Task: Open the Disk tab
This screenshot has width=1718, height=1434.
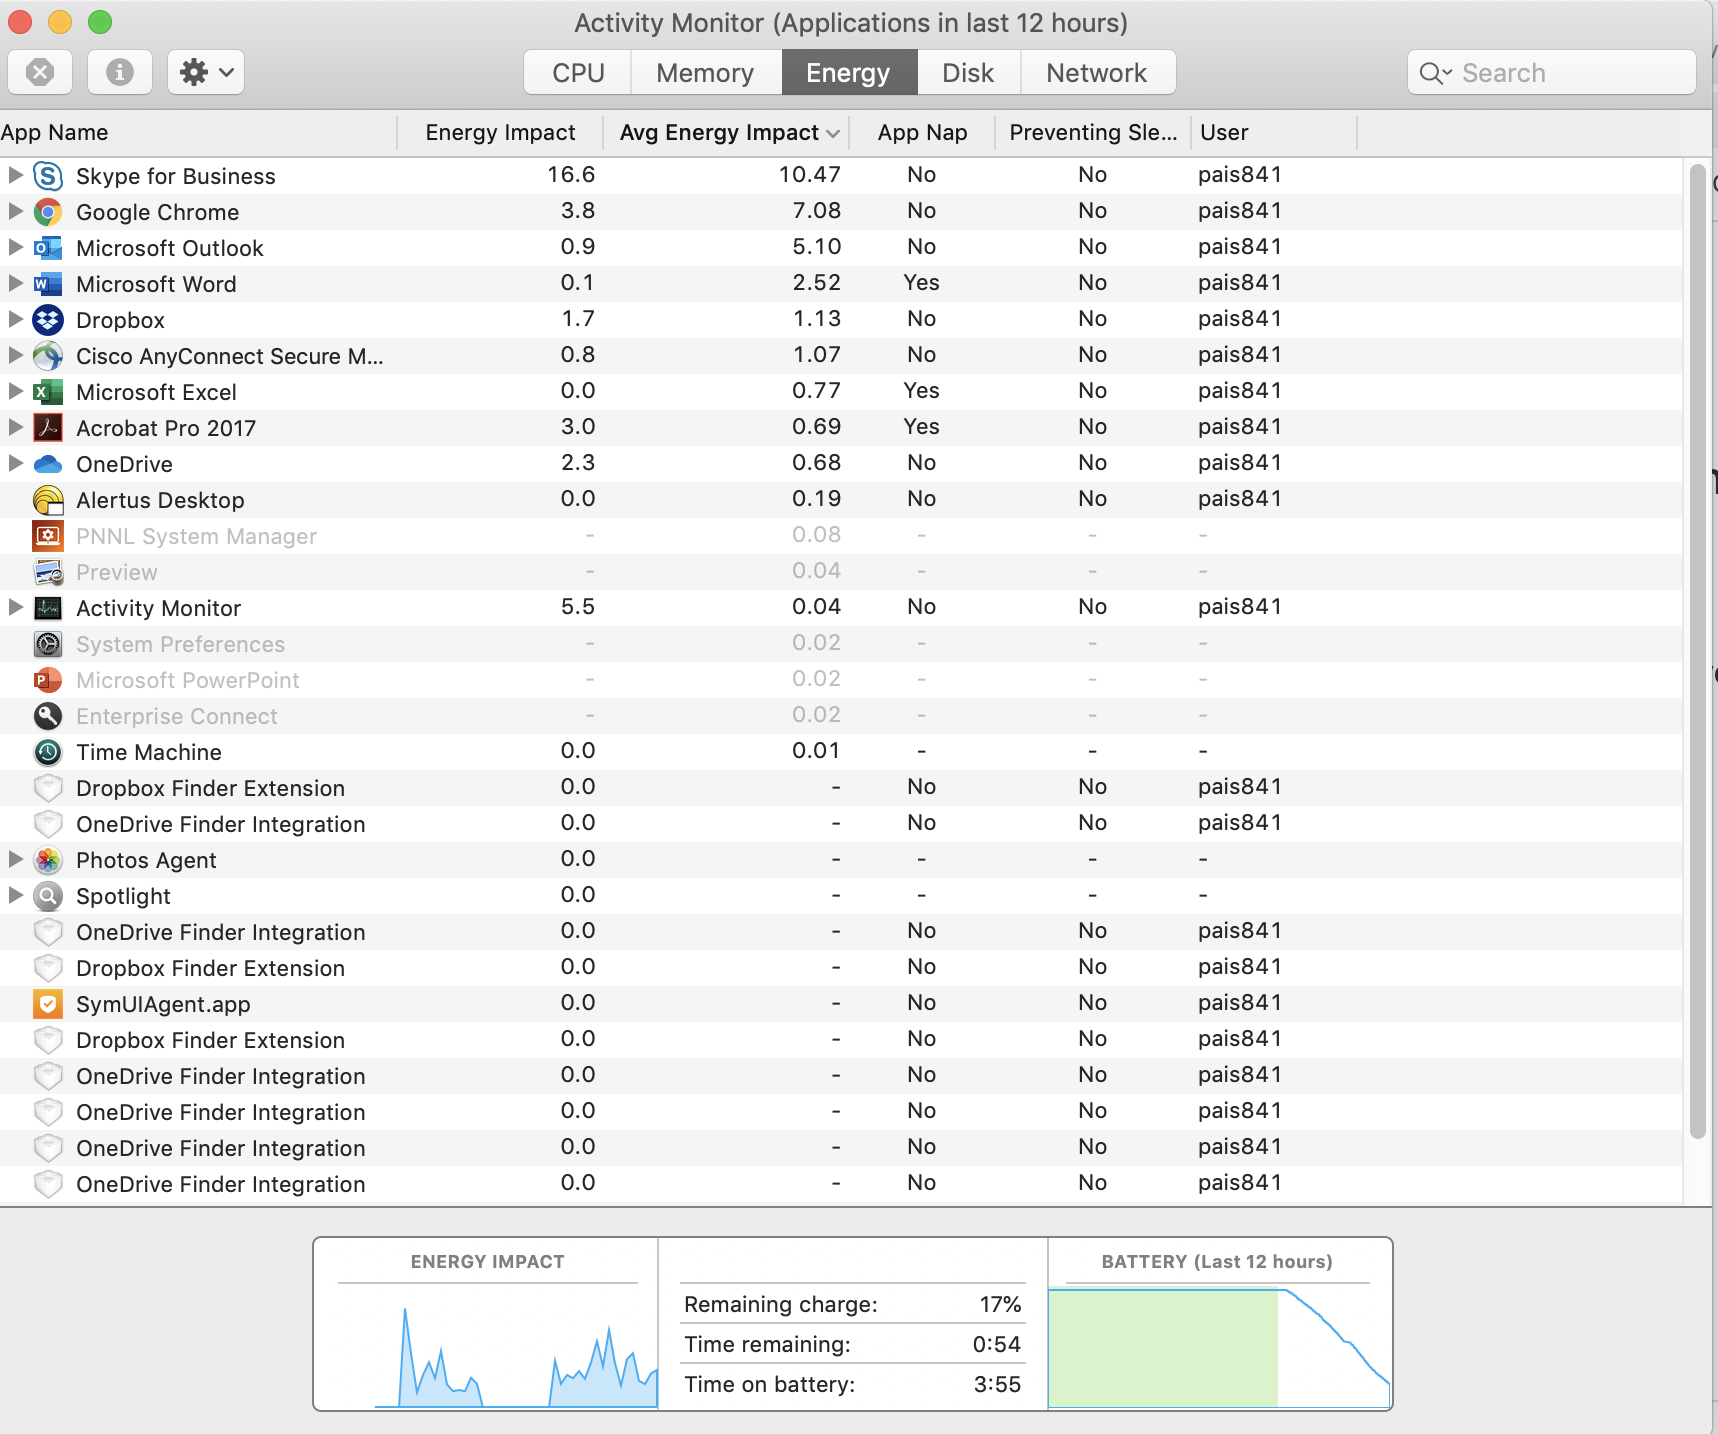Action: [968, 73]
